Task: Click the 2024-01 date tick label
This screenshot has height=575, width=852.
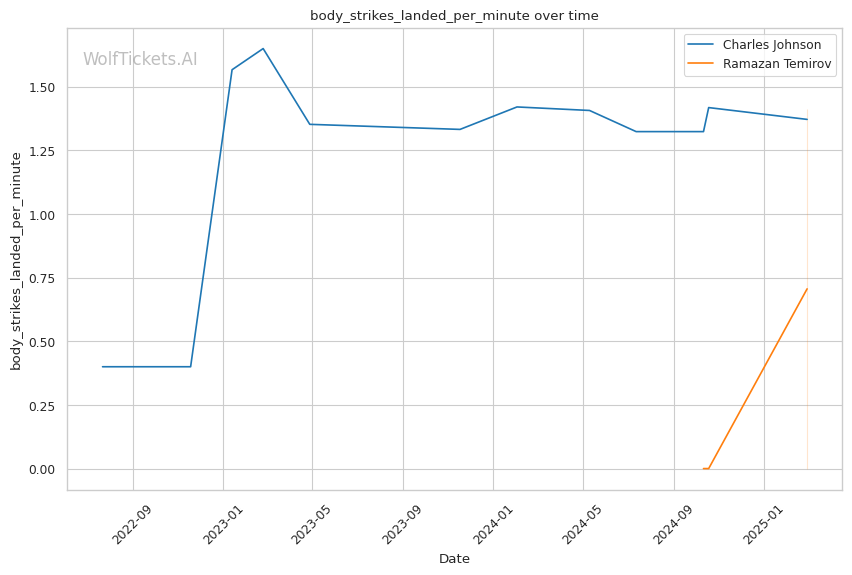Action: click(492, 524)
